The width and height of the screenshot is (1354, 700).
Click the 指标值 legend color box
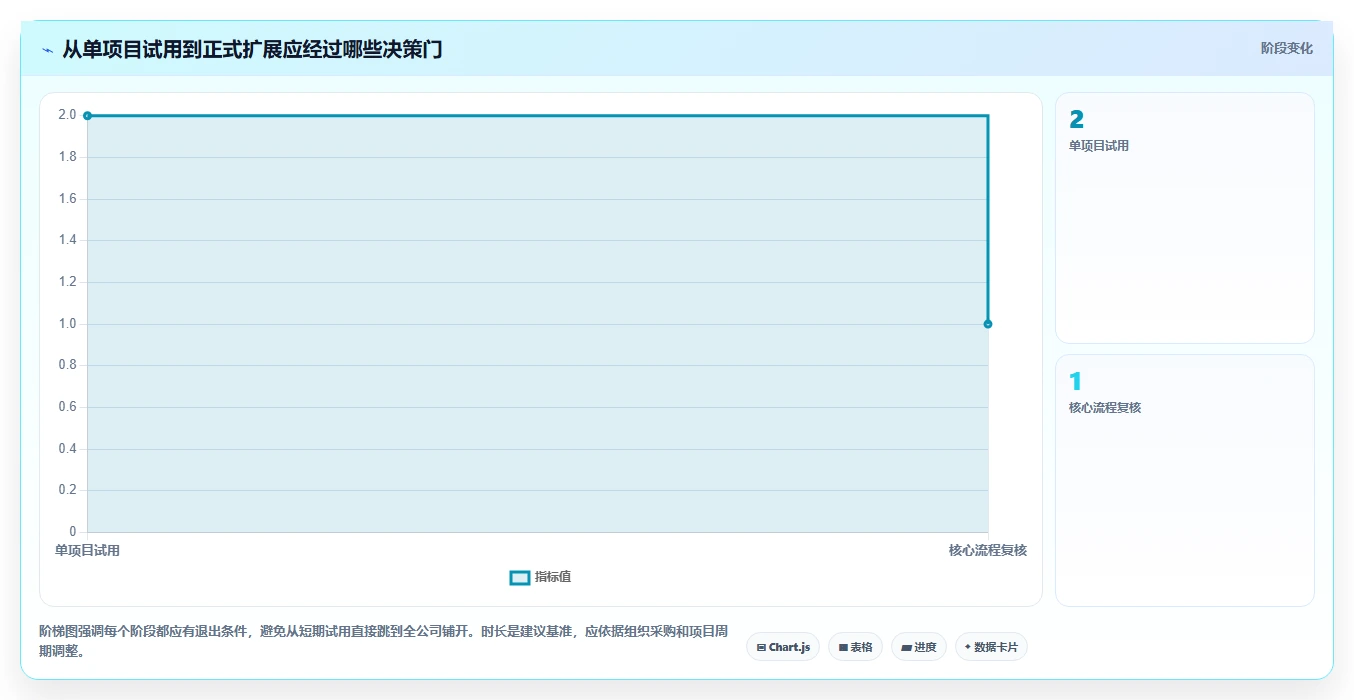pyautogui.click(x=519, y=578)
